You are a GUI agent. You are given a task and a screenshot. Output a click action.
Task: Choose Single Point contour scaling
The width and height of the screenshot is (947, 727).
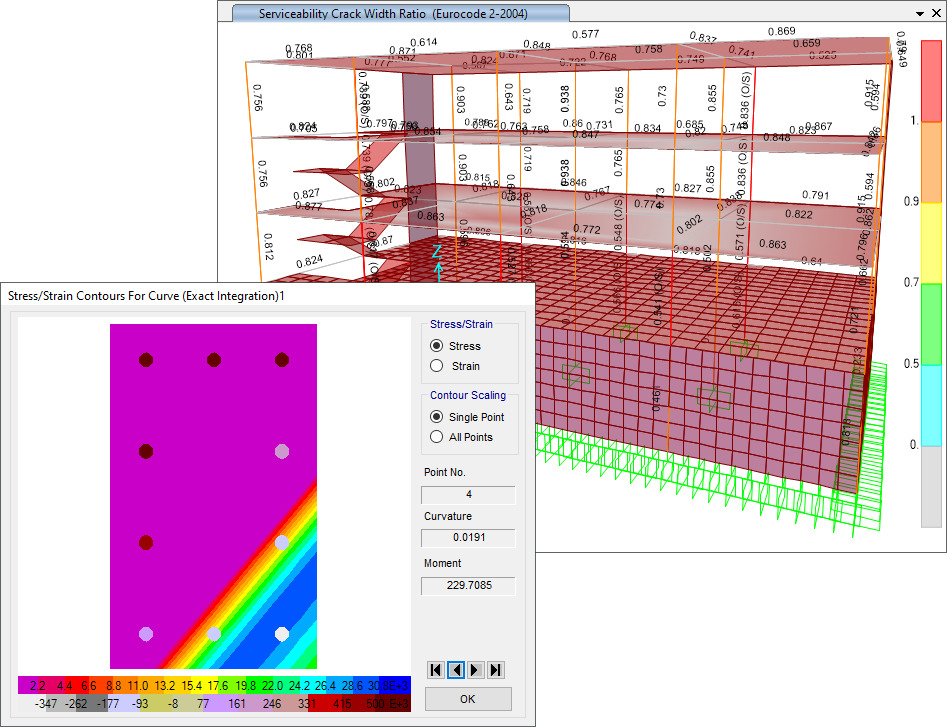[x=436, y=417]
